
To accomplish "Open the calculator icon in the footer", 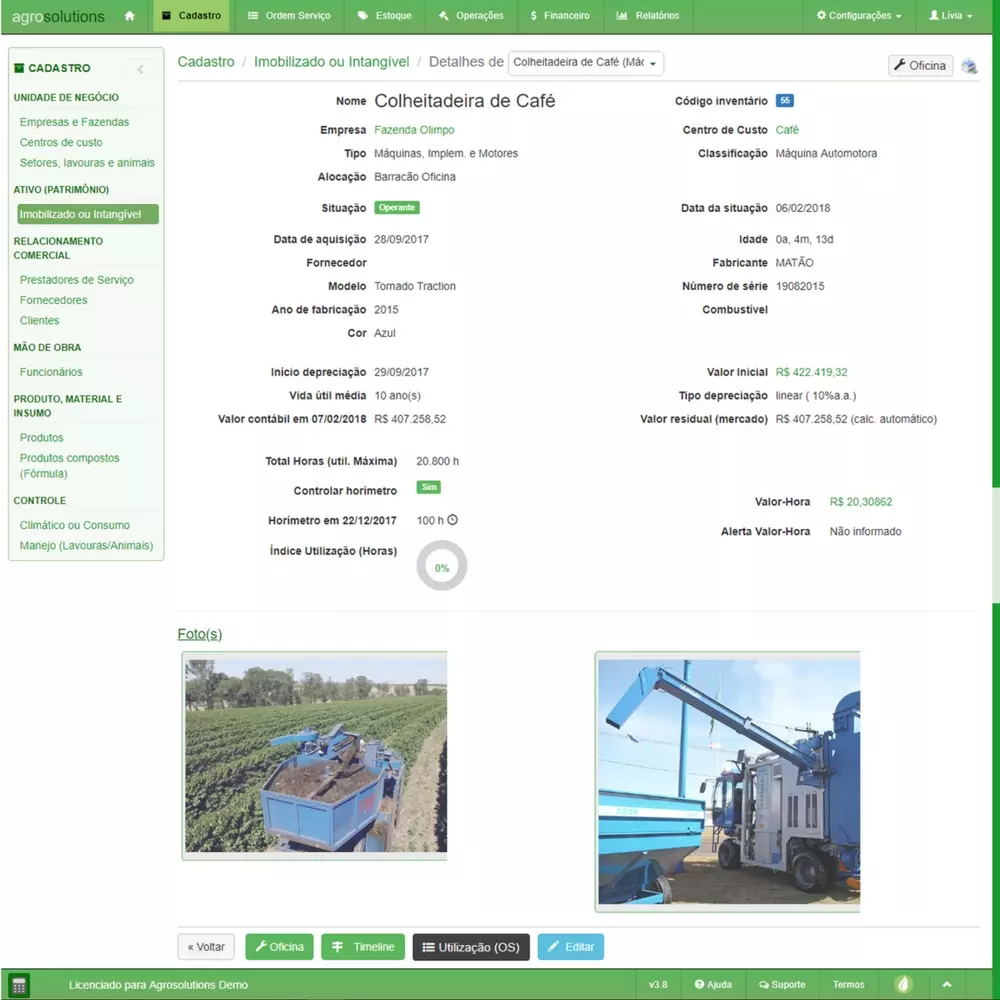I will click(19, 984).
